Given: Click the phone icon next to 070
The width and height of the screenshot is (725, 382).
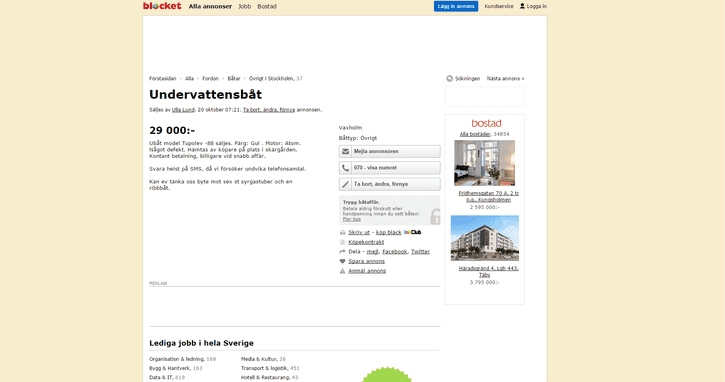Looking at the screenshot, I should [345, 168].
